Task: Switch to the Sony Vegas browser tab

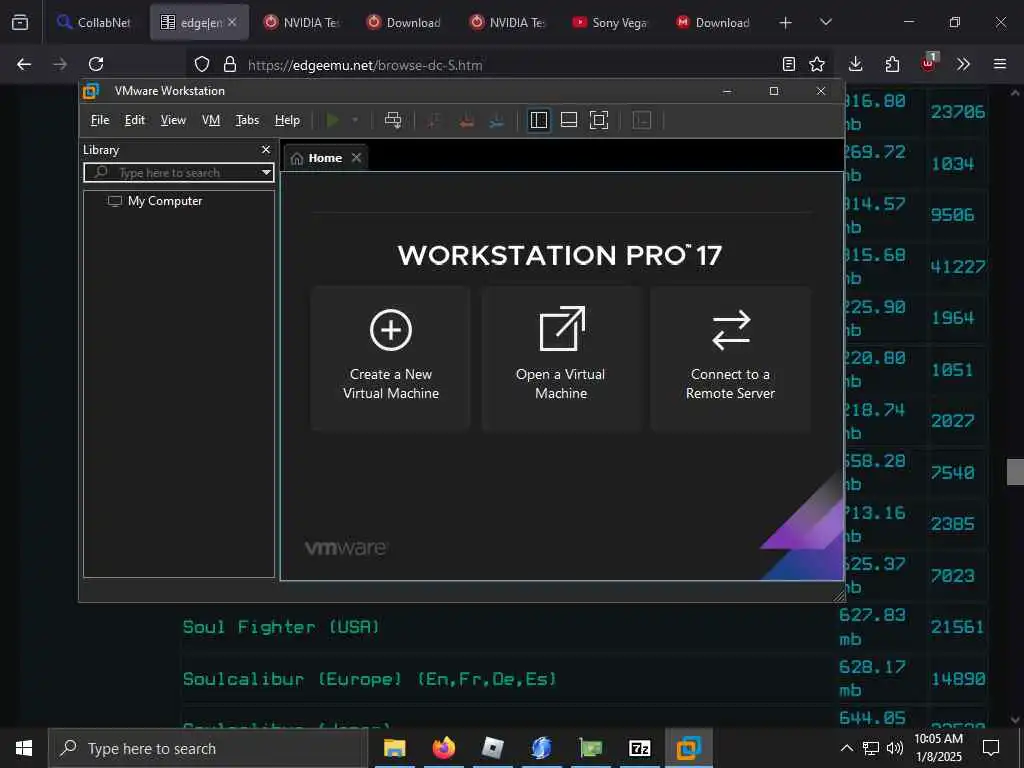Action: [610, 22]
